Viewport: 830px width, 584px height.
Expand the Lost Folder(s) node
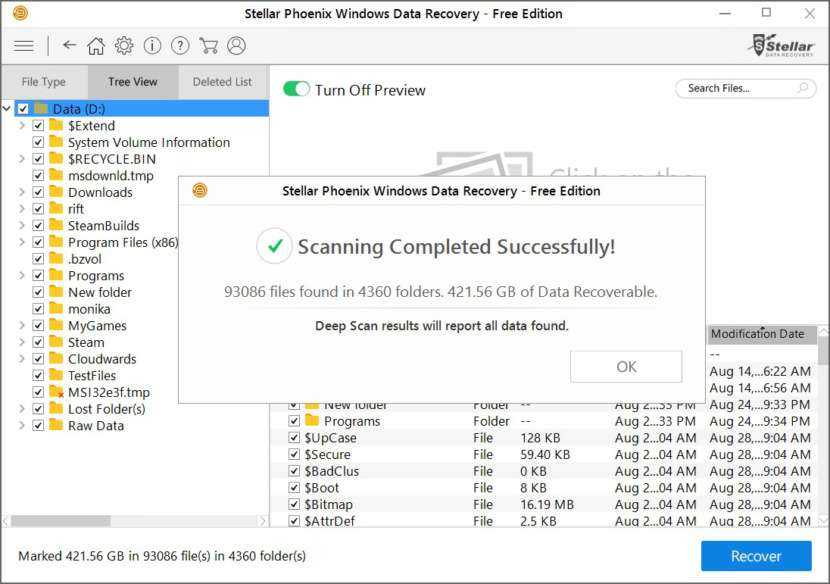click(x=22, y=409)
